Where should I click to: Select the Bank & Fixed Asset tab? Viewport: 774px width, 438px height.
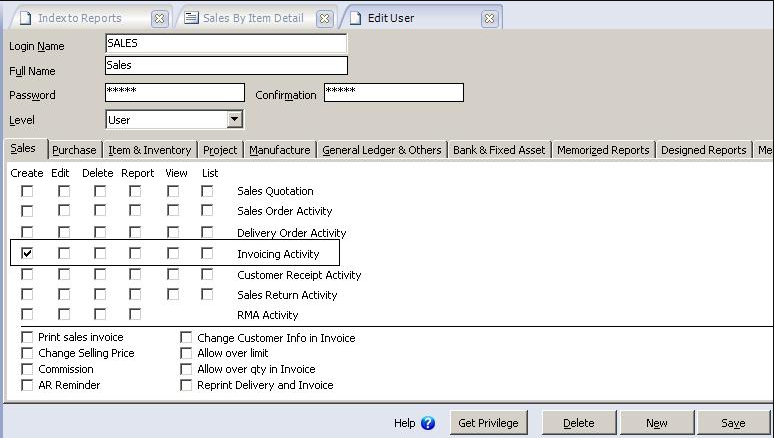(x=499, y=150)
